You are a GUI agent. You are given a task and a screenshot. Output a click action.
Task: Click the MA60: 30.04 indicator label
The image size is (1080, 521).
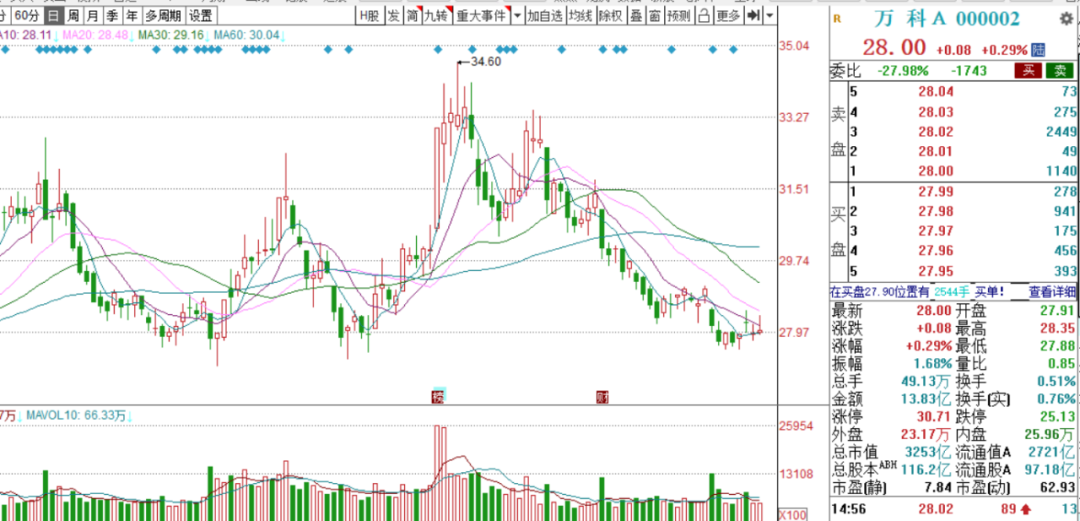(247, 34)
